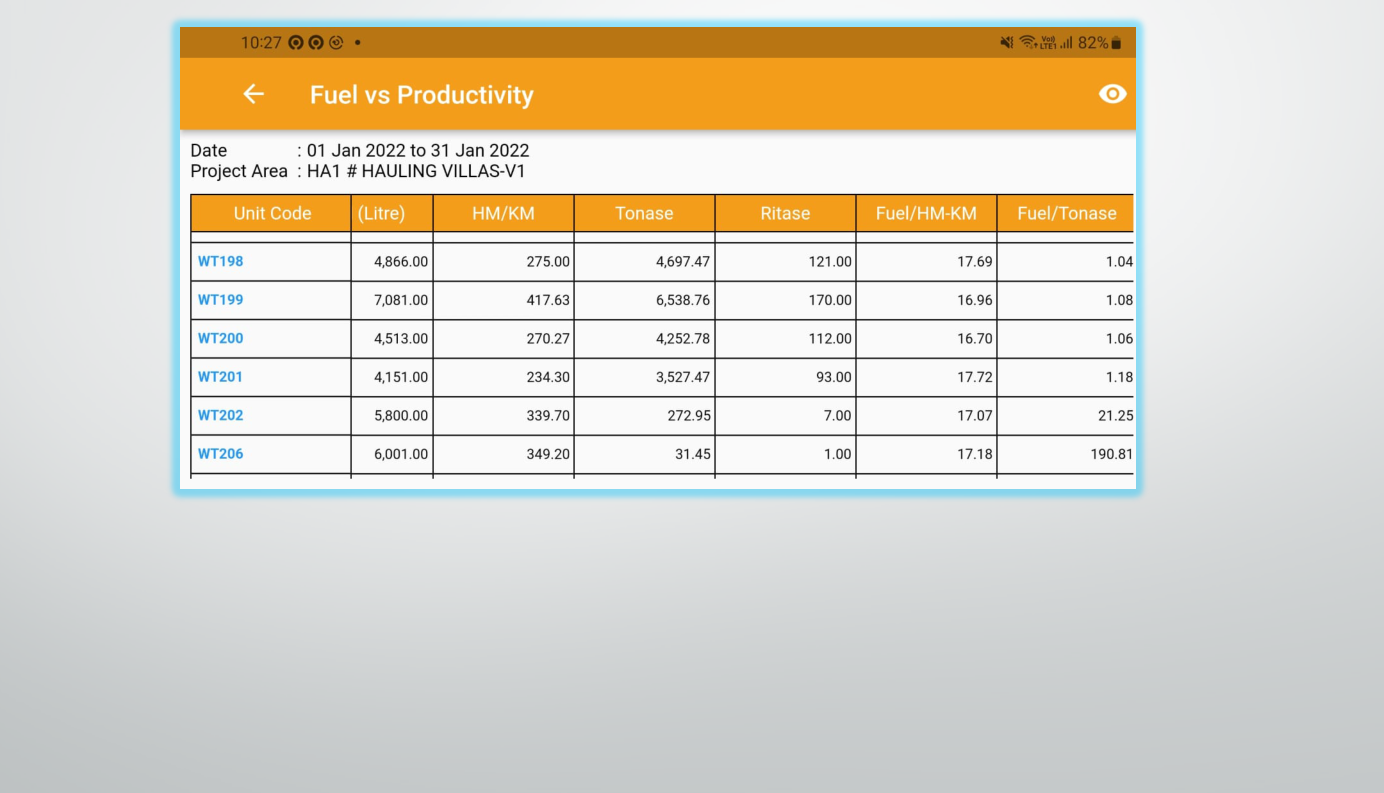This screenshot has height=793, width=1384.
Task: Click Tonase value 31.45
Action: (693, 454)
